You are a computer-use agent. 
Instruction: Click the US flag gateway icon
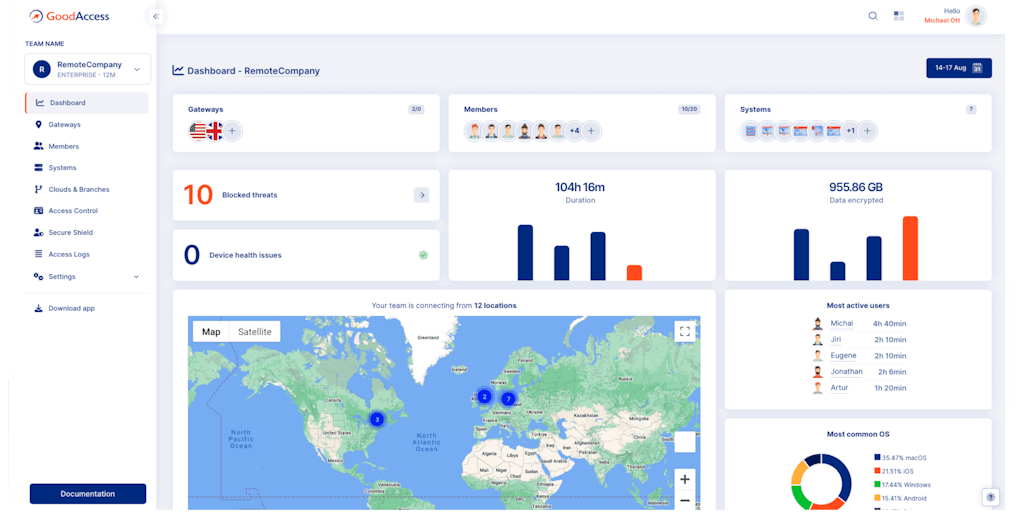point(198,131)
